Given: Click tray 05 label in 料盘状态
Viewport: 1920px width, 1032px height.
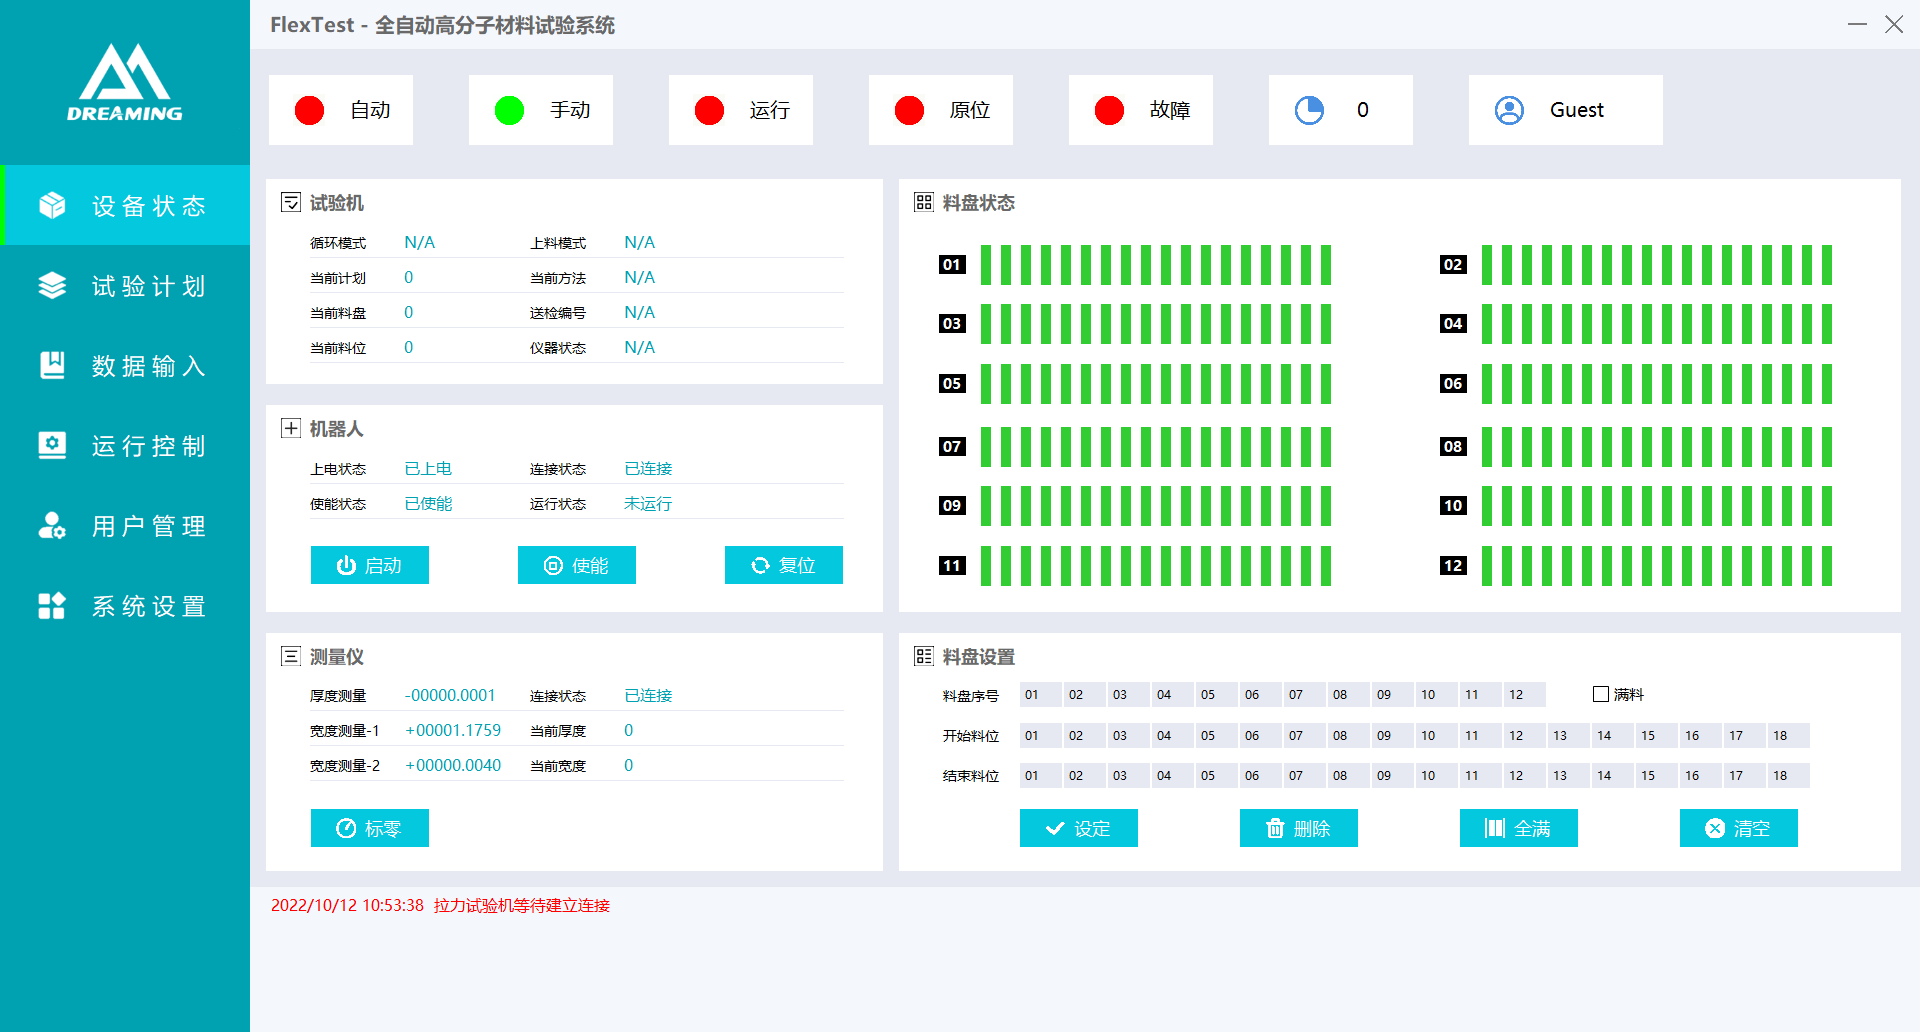Looking at the screenshot, I should [952, 384].
